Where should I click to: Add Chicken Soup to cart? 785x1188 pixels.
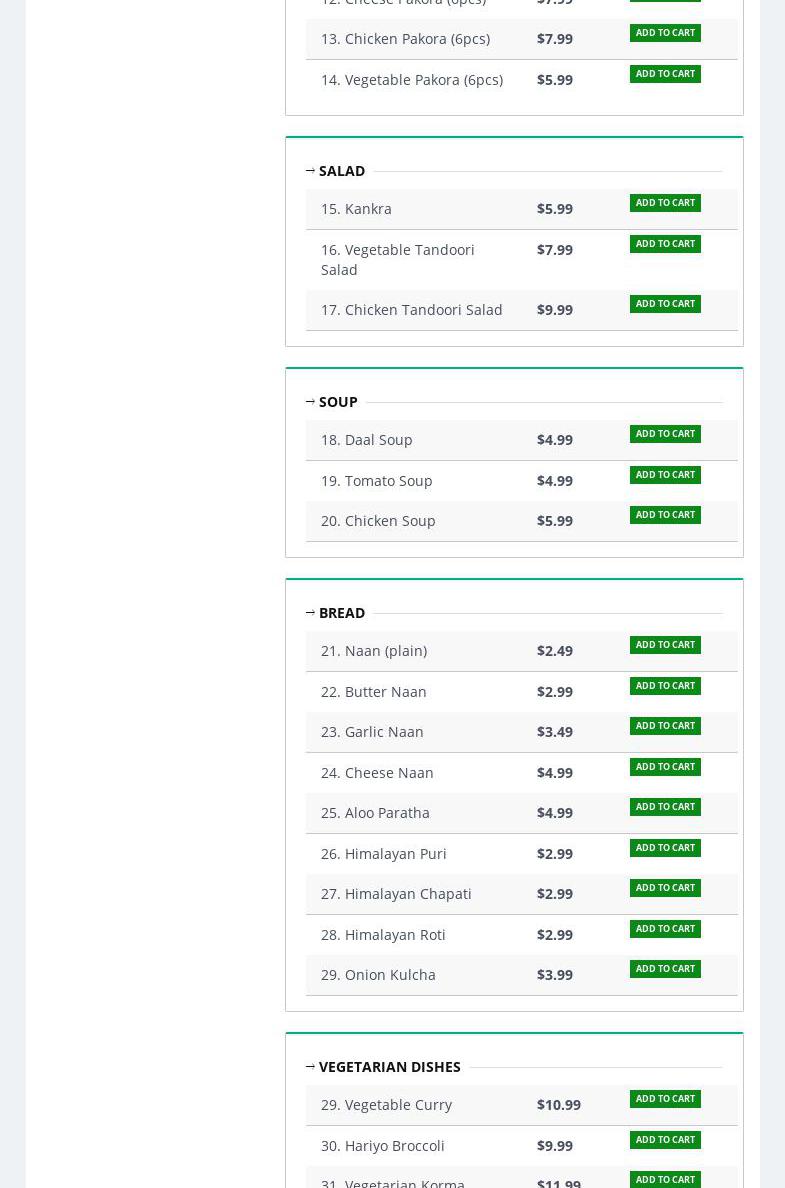(665, 515)
